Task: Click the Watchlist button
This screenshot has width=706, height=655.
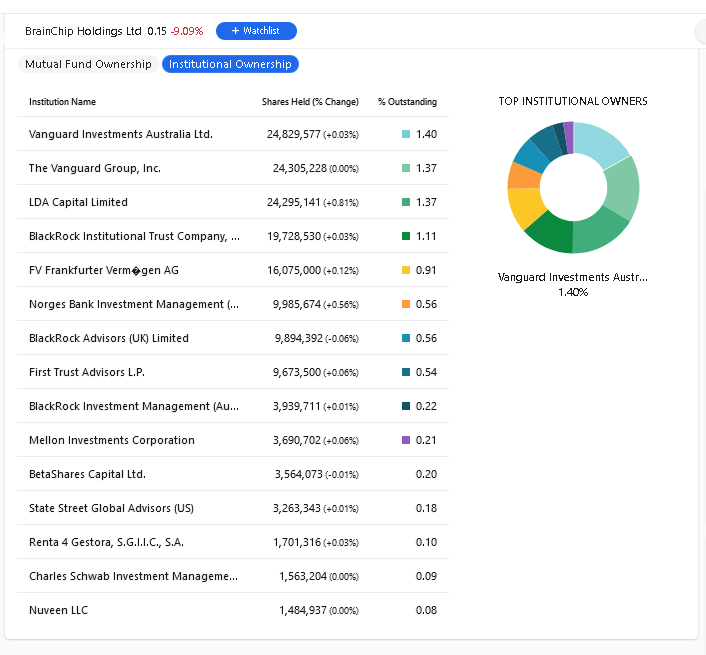Action: coord(256,31)
